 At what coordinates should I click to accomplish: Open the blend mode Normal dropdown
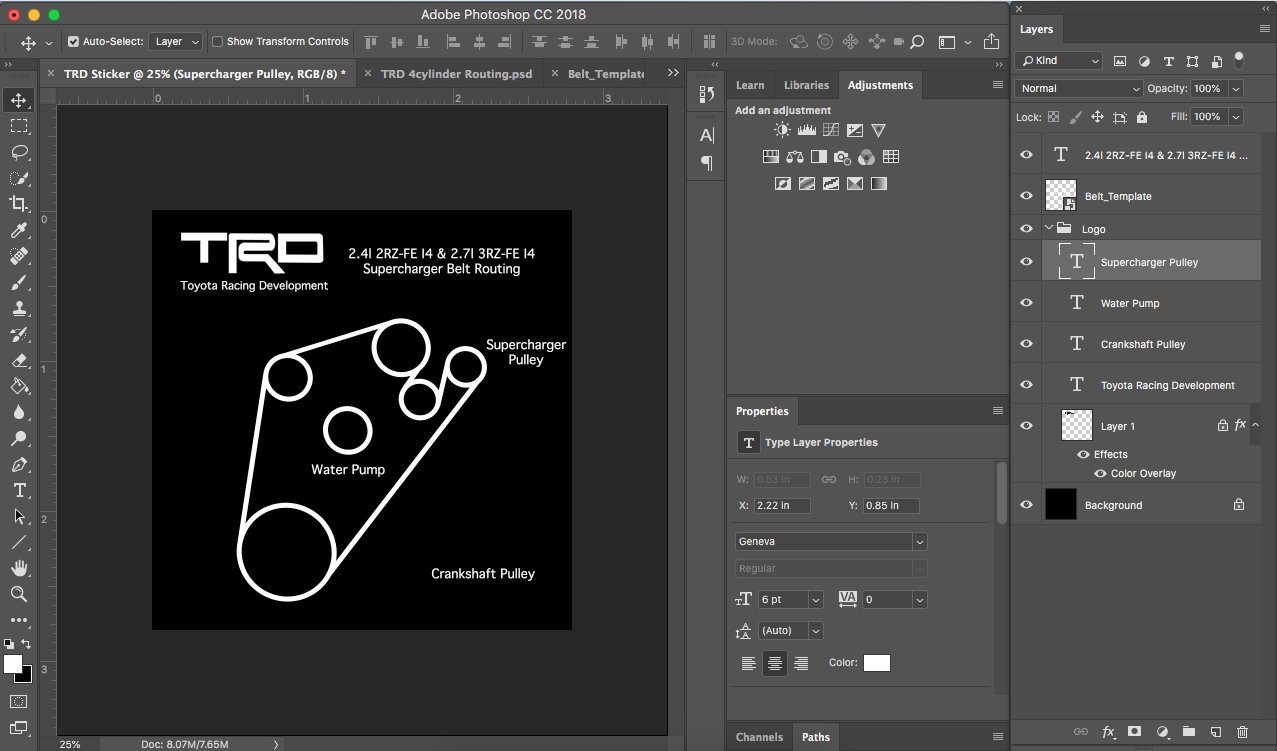[1078, 88]
